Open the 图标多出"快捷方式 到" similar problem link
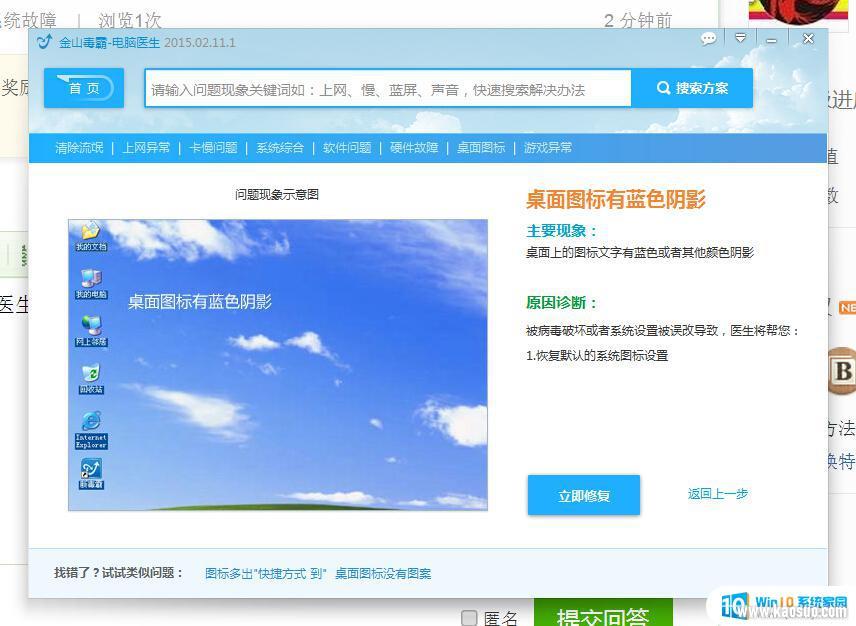Screen dimensions: 856x626 [x=265, y=573]
